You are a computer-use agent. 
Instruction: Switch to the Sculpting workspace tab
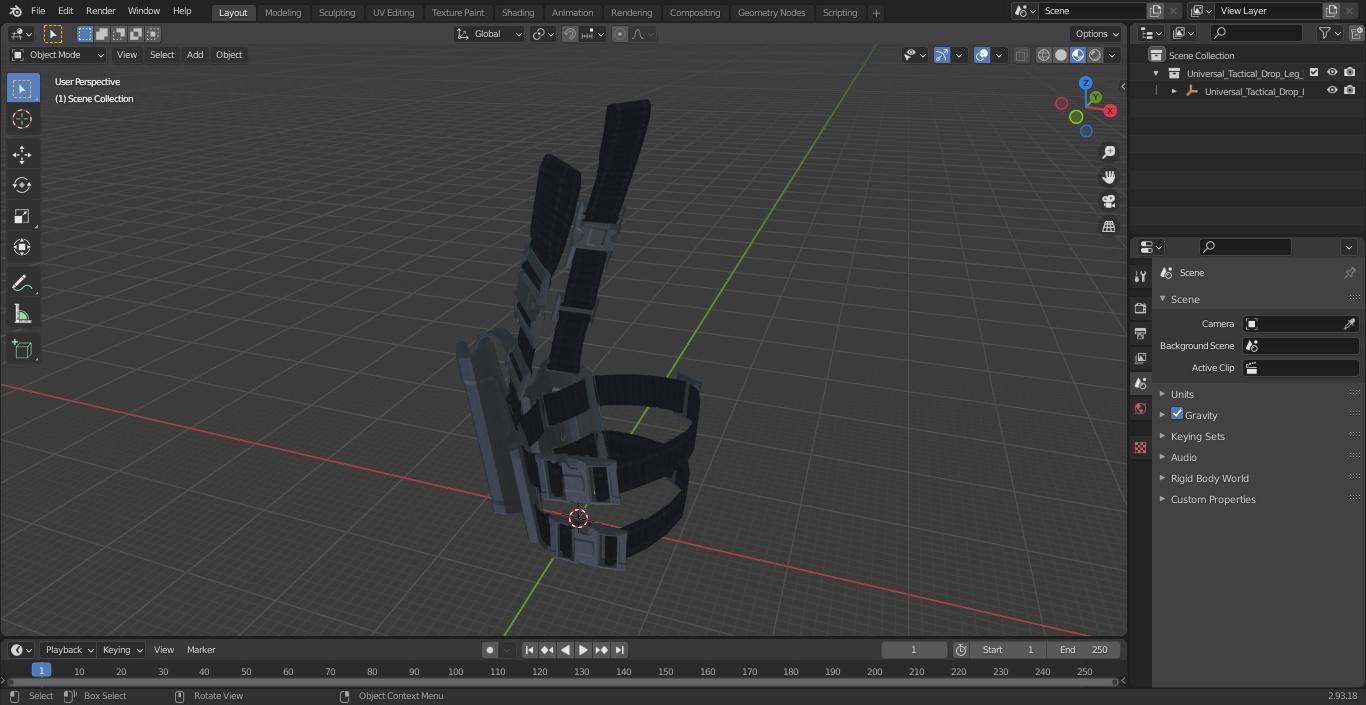336,12
